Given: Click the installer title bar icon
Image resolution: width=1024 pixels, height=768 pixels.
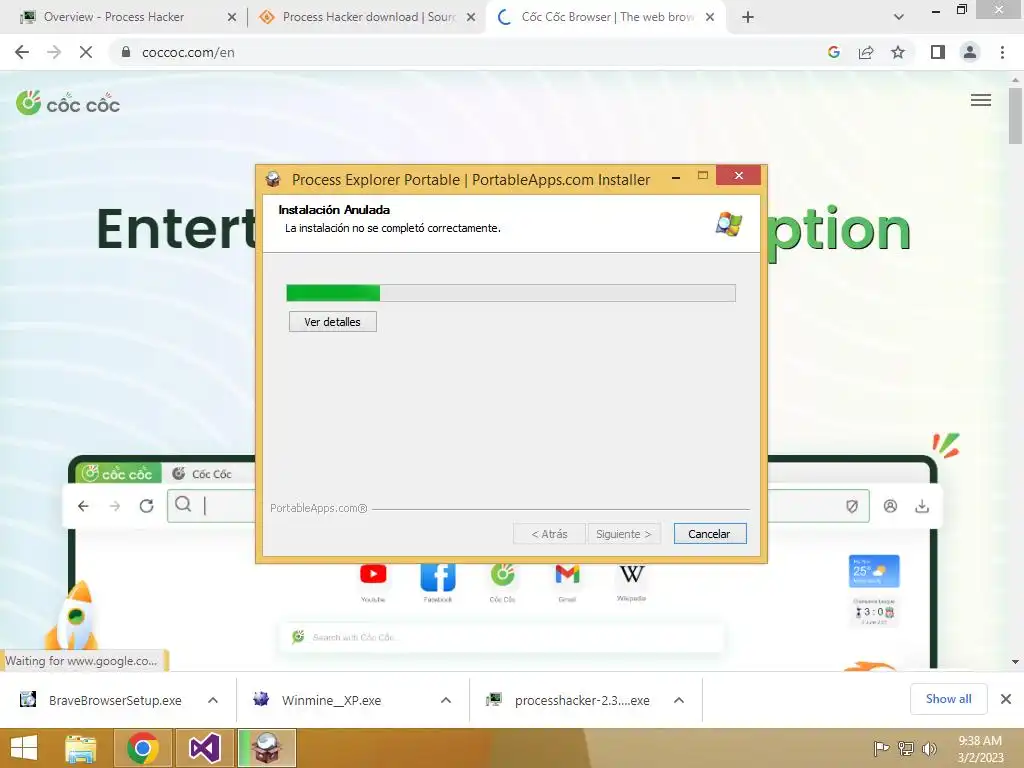Looking at the screenshot, I should point(273,179).
